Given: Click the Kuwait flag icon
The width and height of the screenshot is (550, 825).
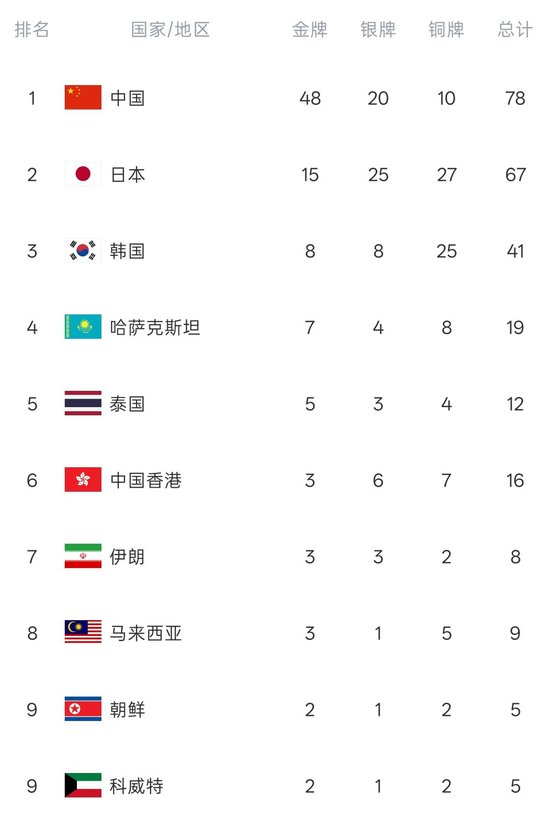Looking at the screenshot, I should [83, 785].
